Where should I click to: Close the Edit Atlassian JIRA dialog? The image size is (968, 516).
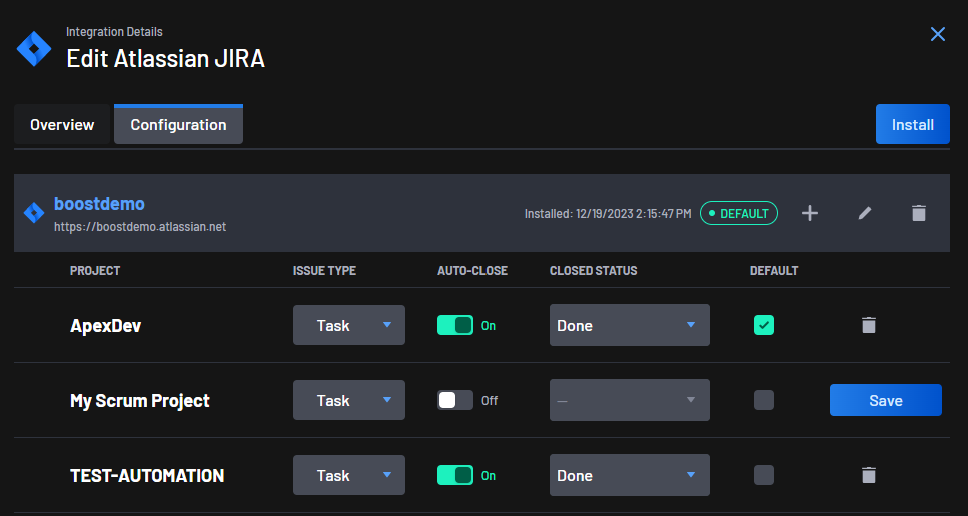coord(938,34)
